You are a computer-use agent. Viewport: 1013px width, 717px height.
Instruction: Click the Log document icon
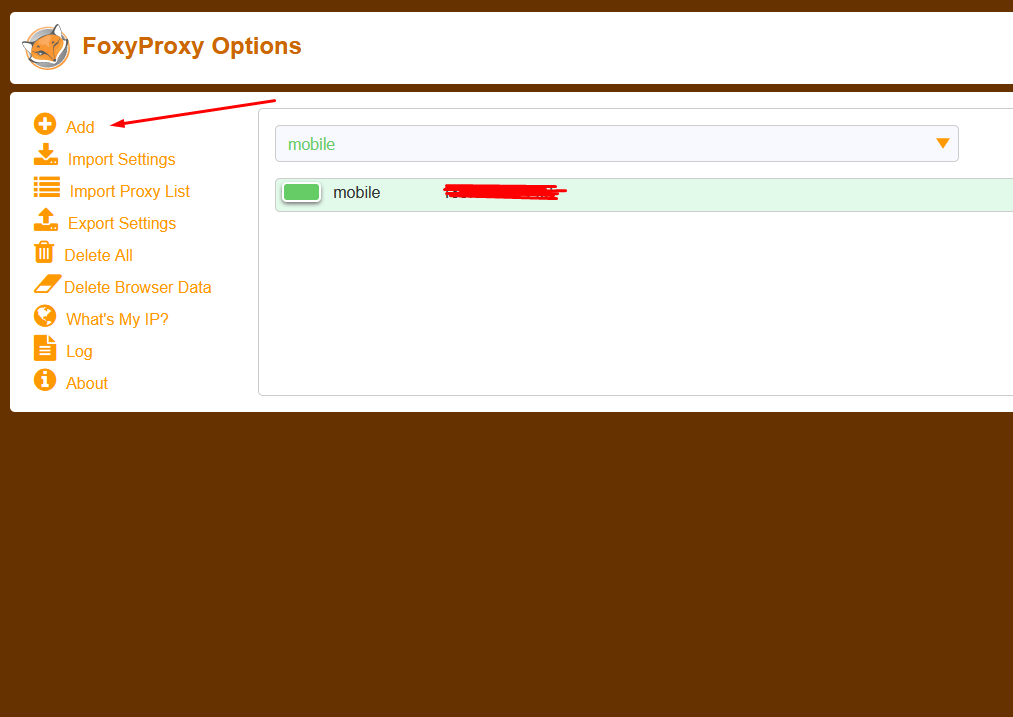45,348
